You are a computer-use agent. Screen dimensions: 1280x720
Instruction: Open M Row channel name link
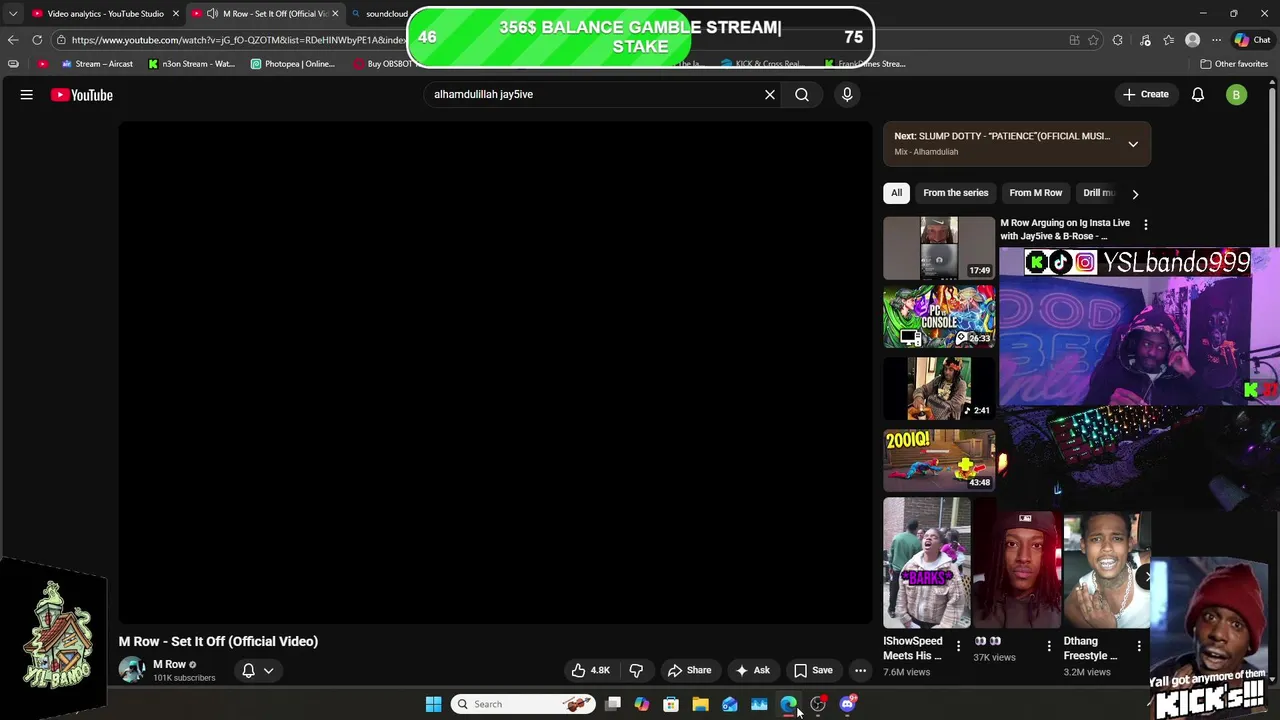coord(169,664)
